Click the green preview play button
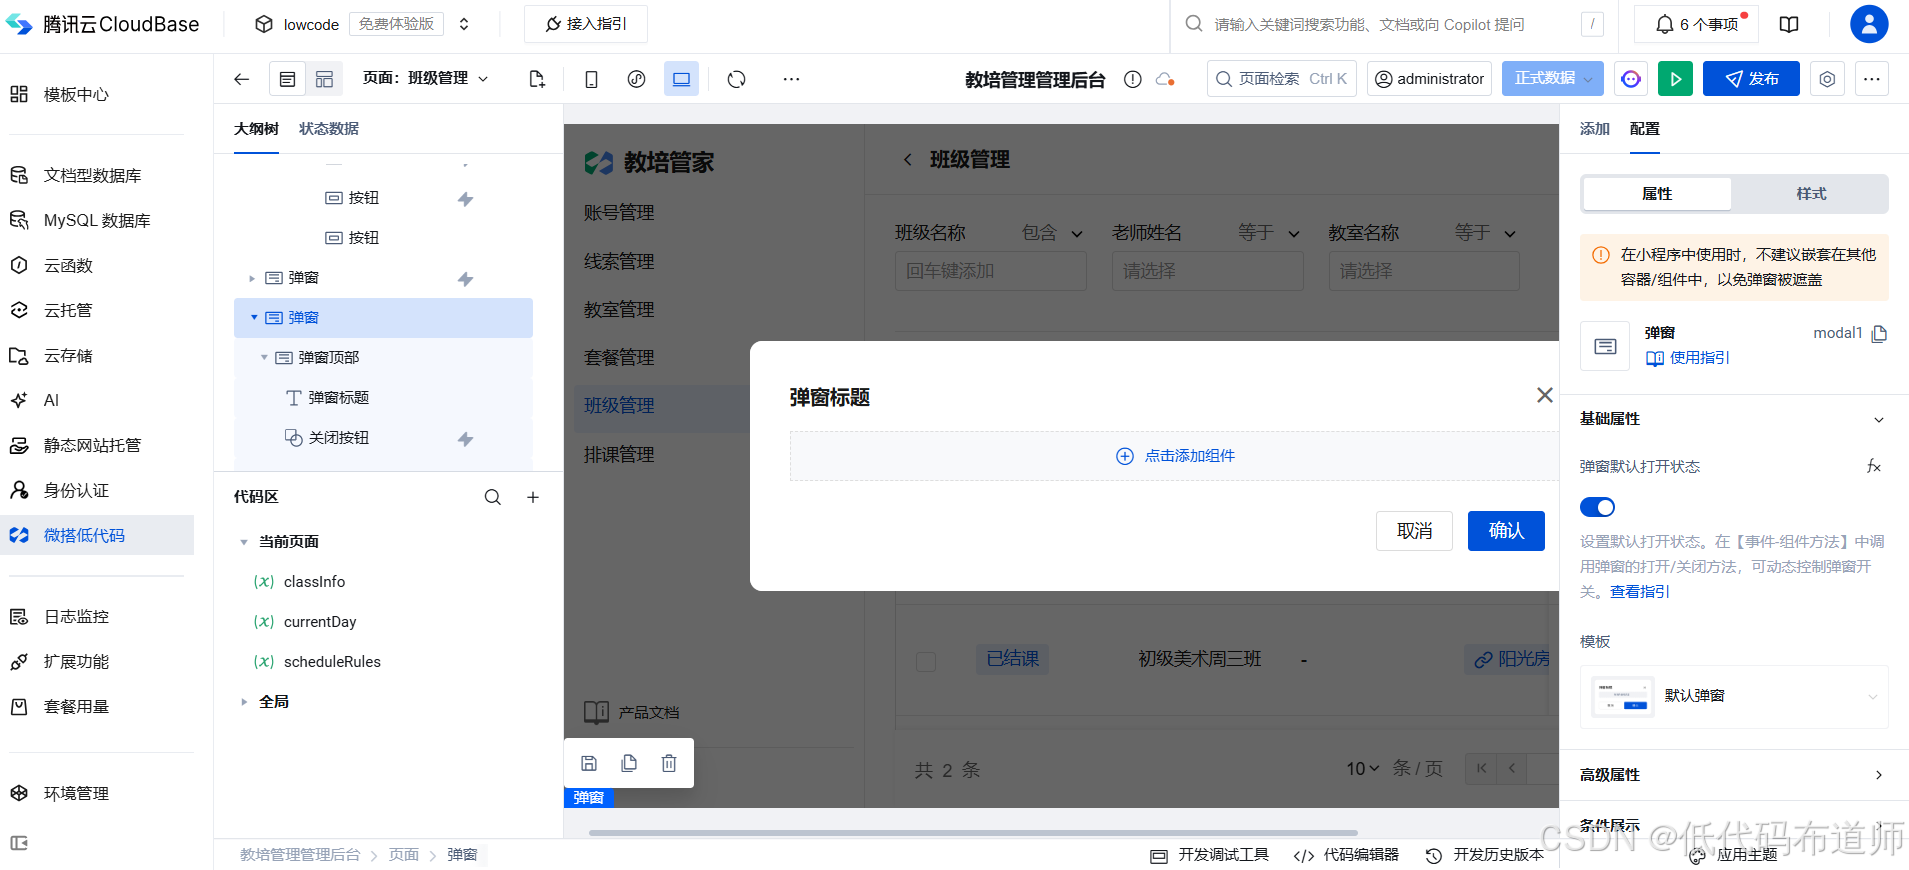 1675,79
